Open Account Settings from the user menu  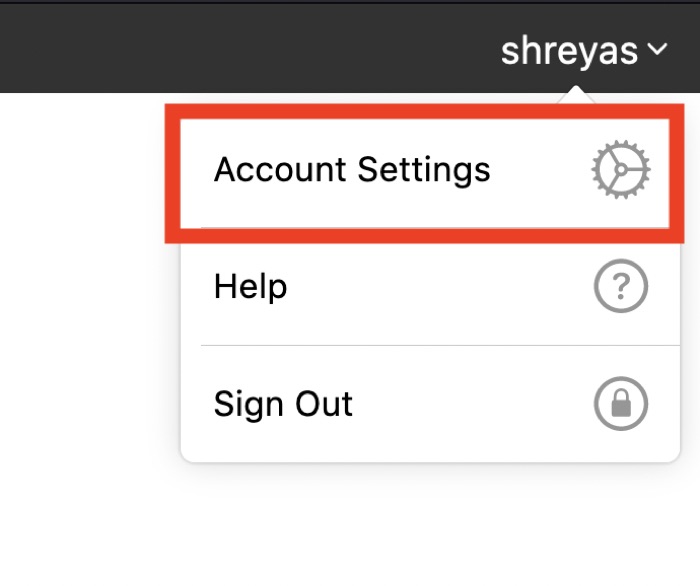352,170
